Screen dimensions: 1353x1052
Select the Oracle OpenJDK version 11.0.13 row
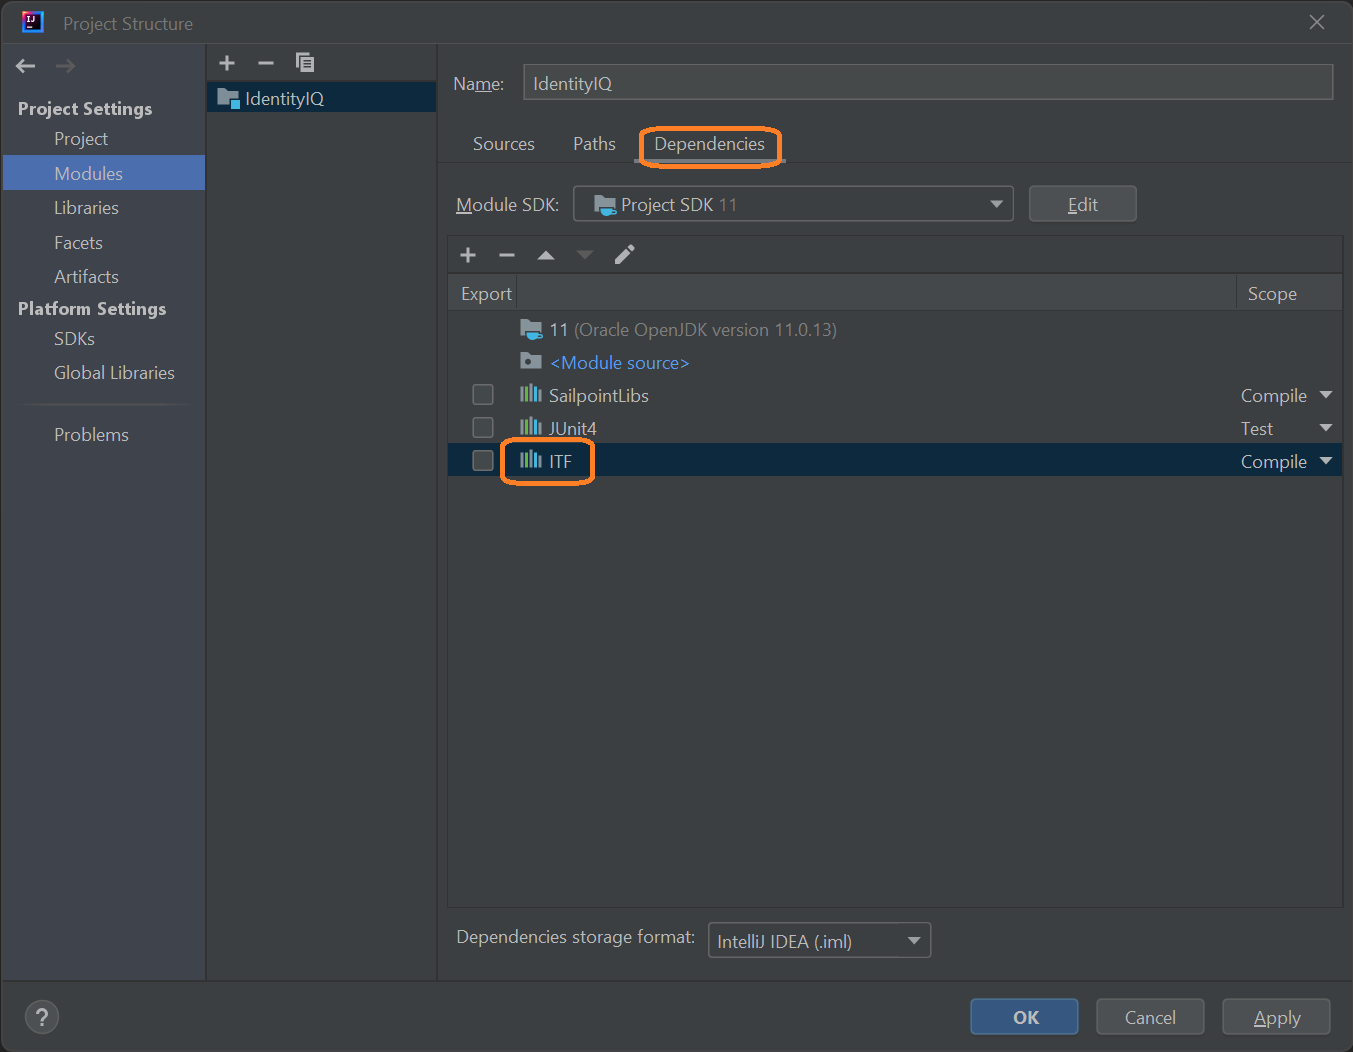coord(895,329)
